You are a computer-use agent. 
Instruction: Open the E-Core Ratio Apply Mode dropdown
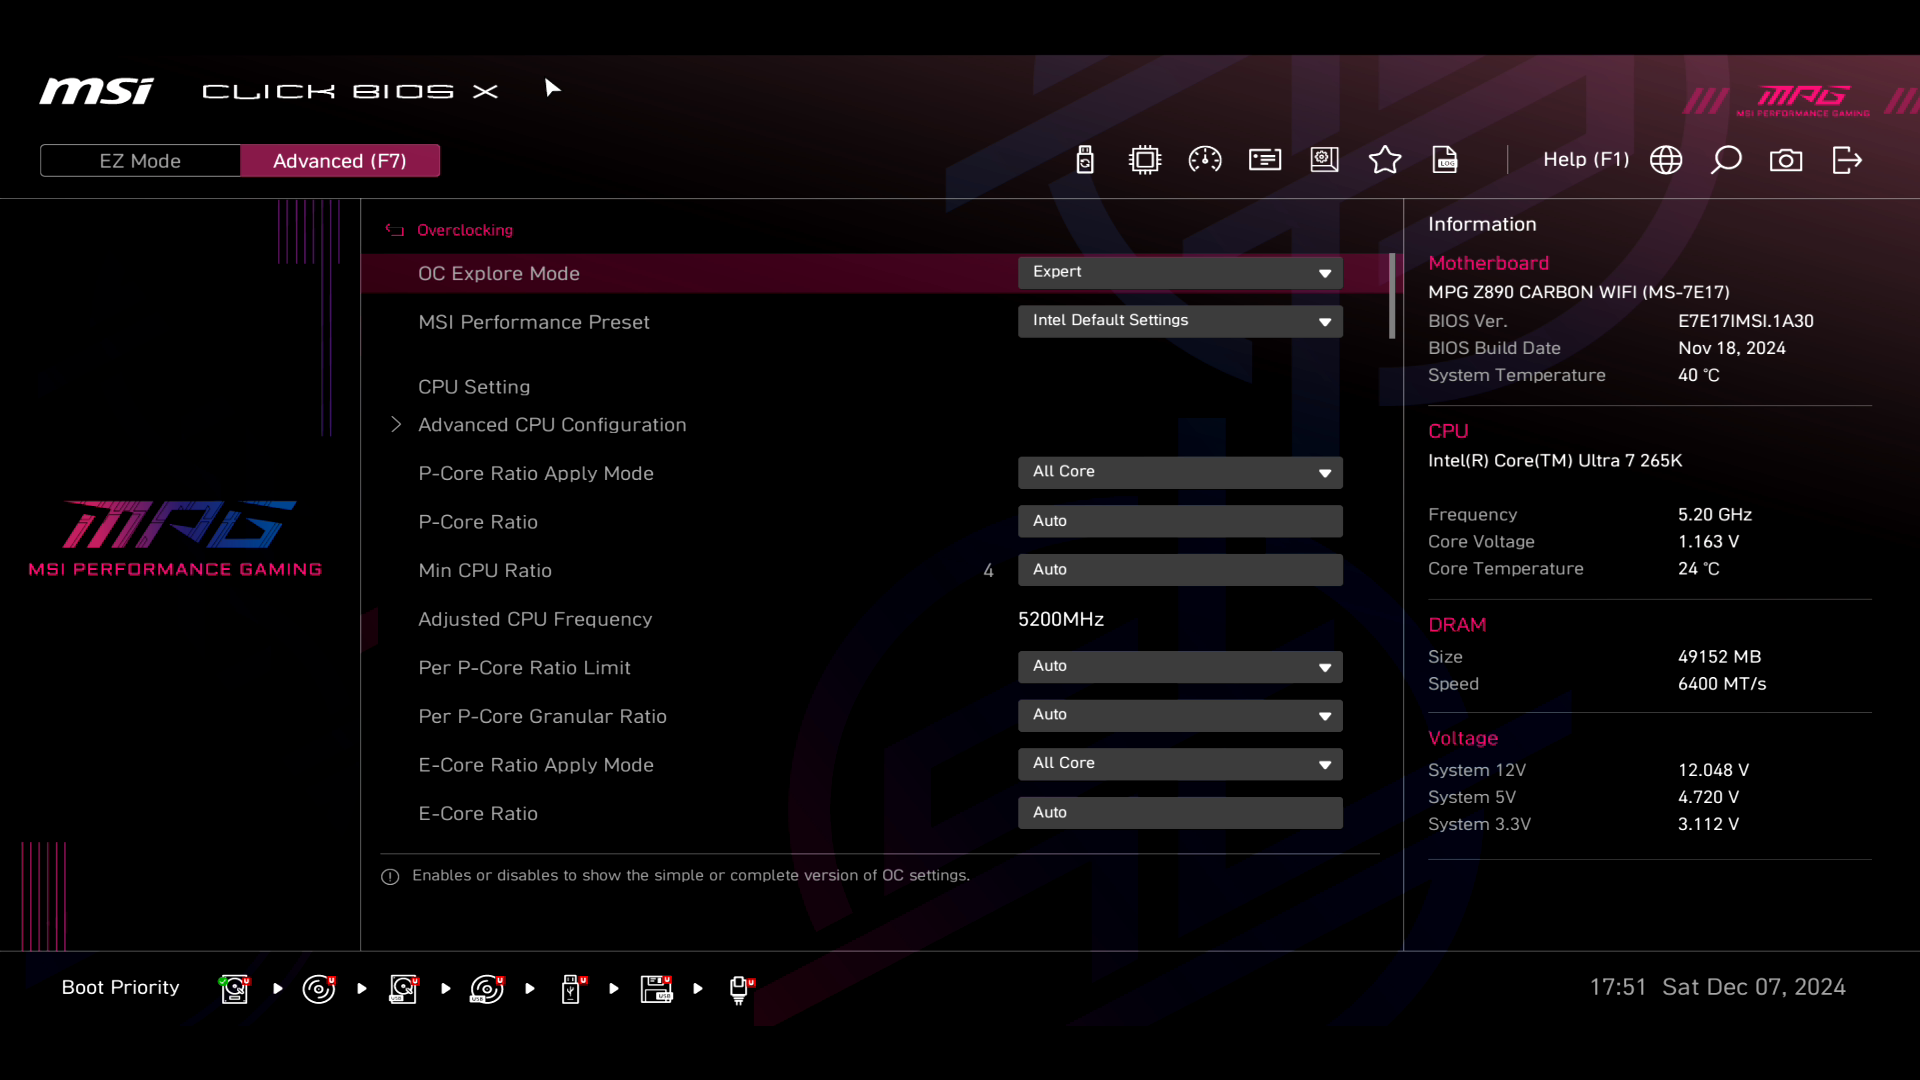click(1180, 764)
